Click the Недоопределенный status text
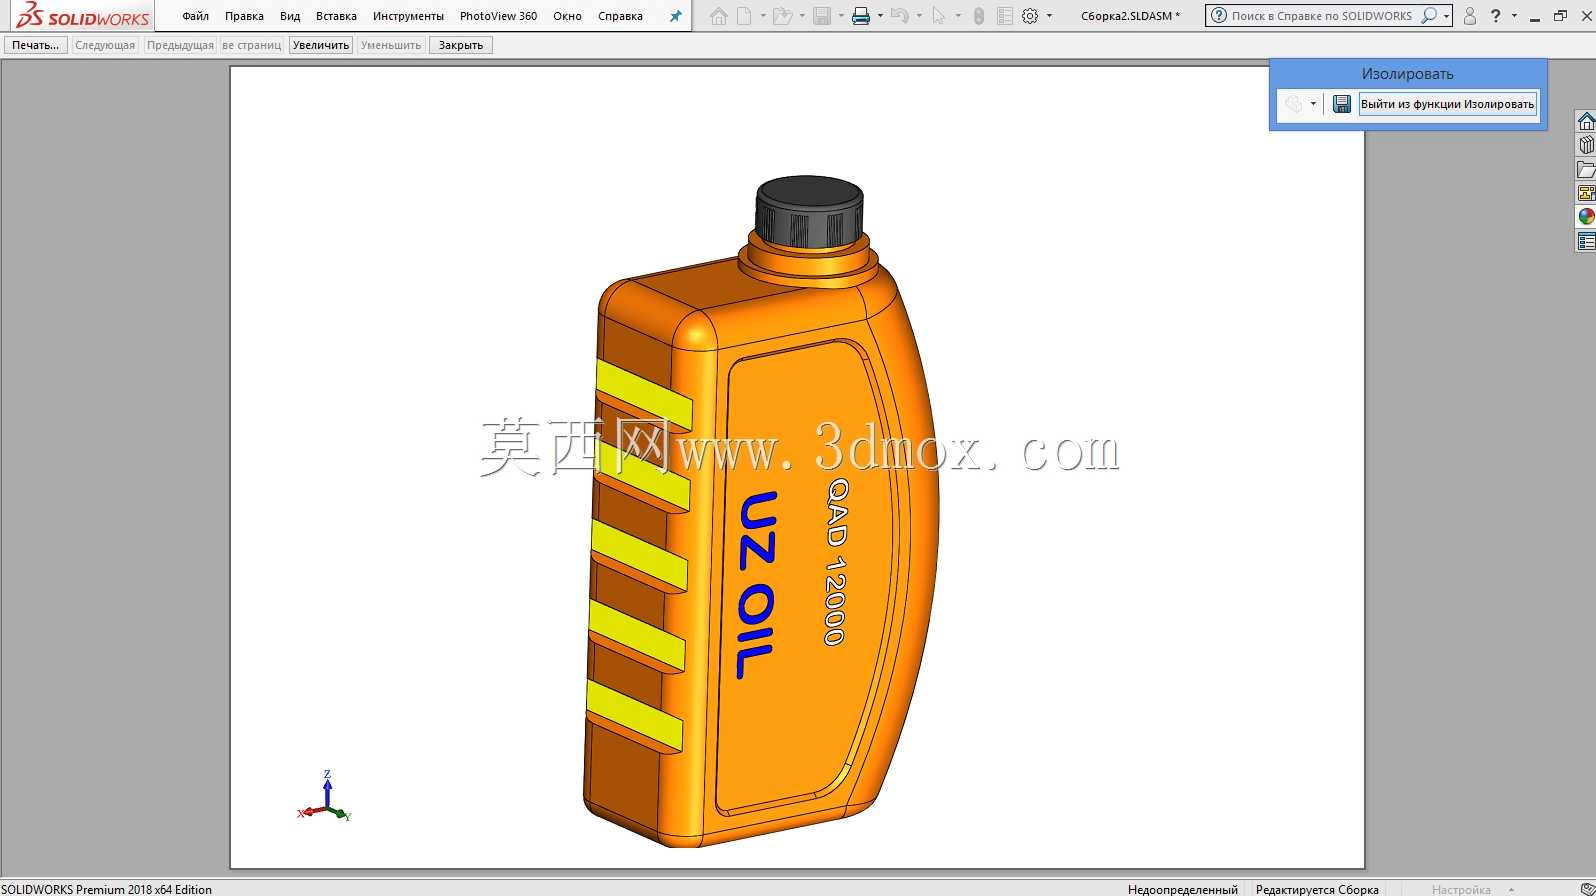Viewport: 1596px width, 896px height. (1182, 889)
